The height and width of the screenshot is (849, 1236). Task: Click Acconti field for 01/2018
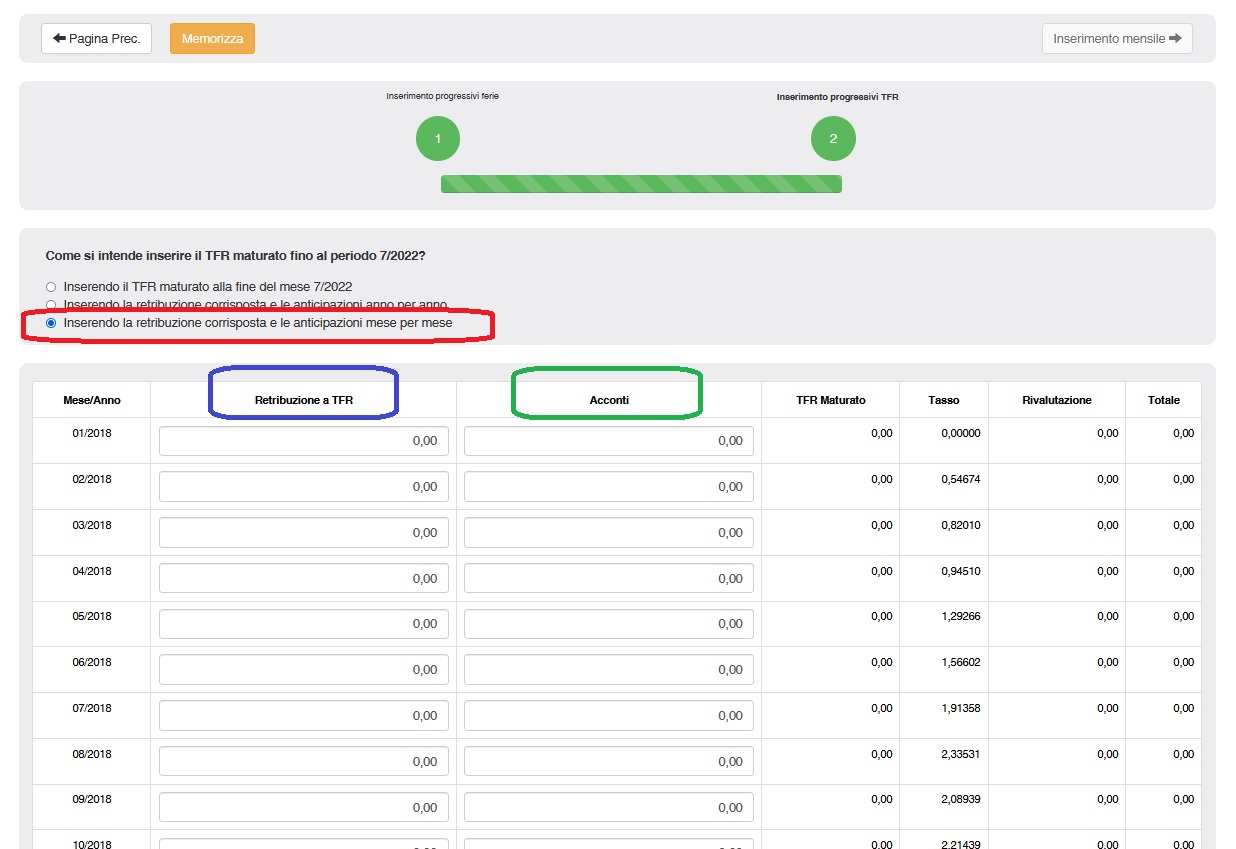tap(608, 441)
